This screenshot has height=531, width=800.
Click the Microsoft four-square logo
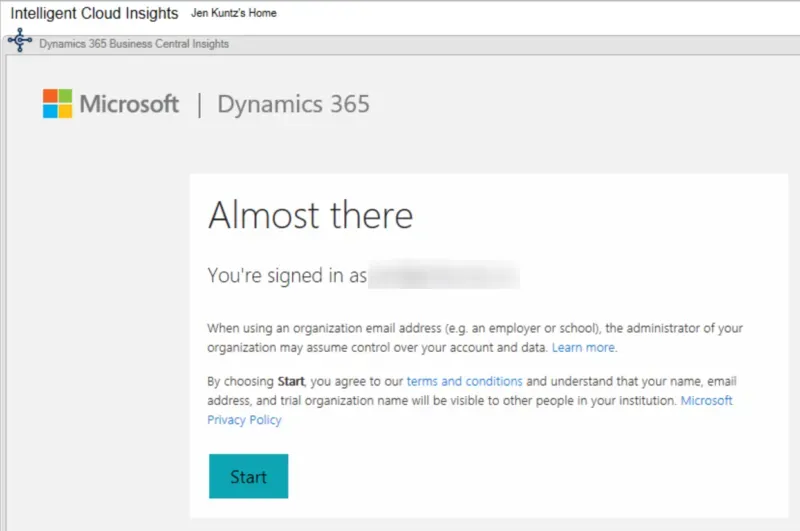(x=58, y=104)
